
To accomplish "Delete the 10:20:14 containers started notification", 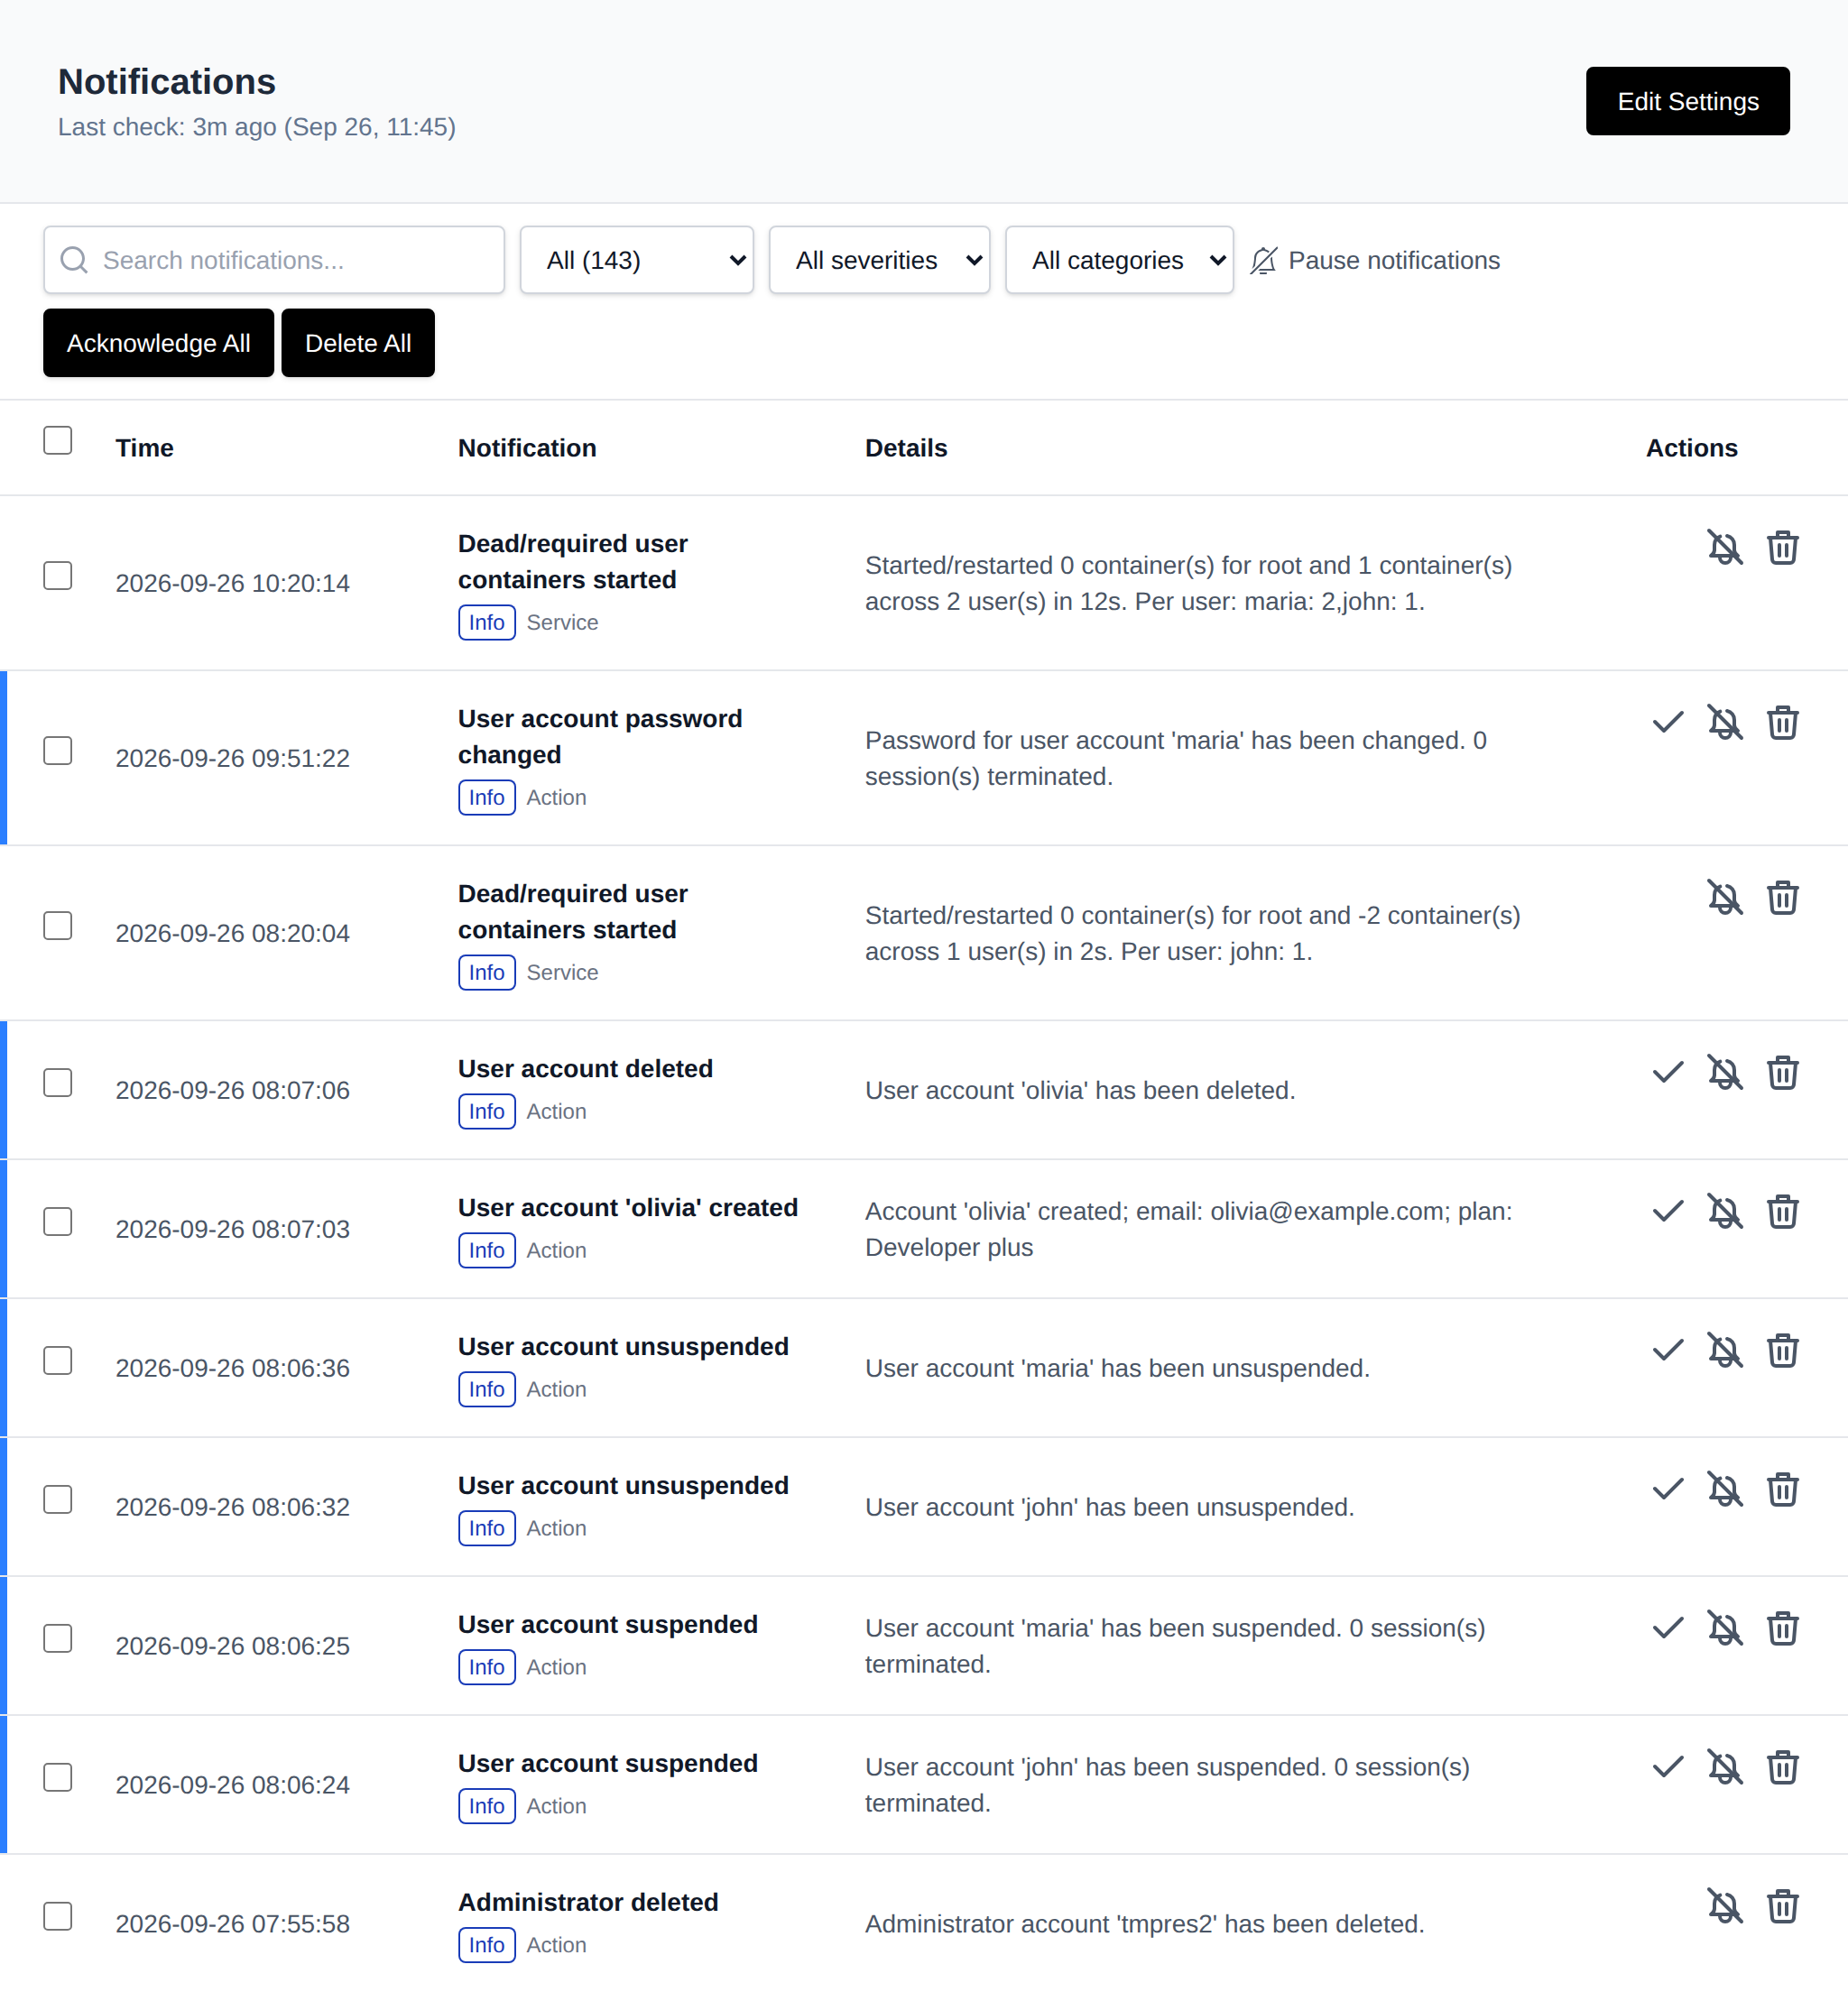I will coord(1782,548).
